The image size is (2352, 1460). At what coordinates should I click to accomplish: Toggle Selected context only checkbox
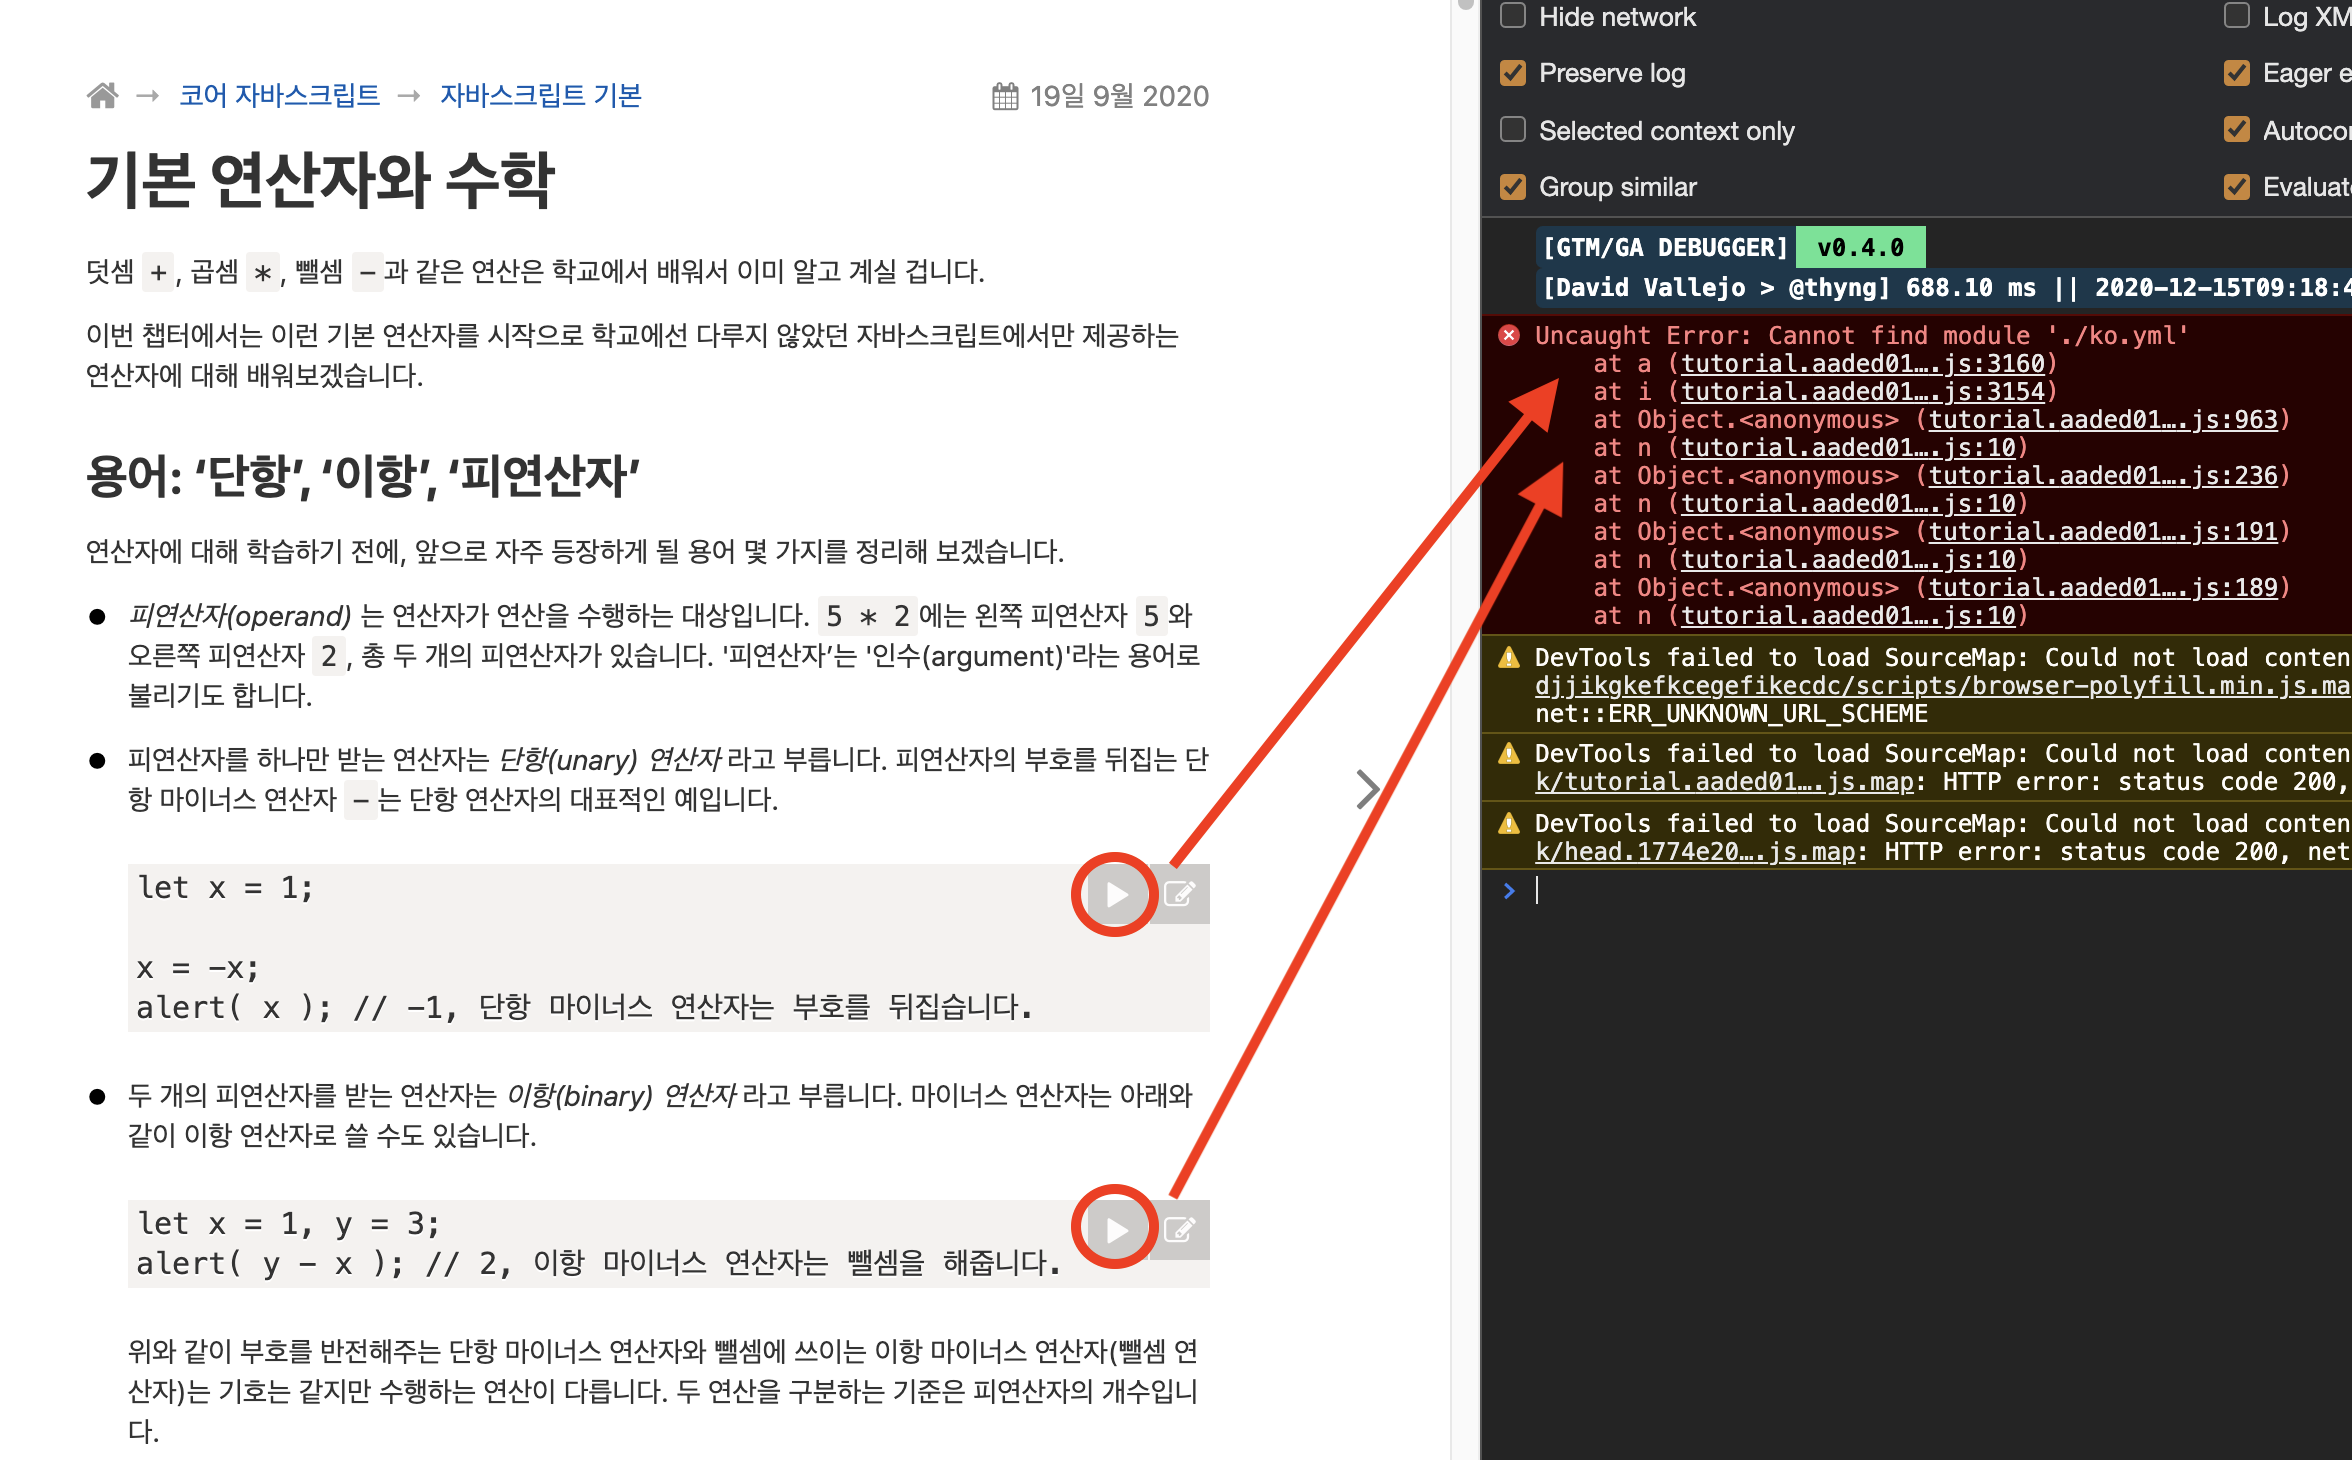pos(1513,130)
